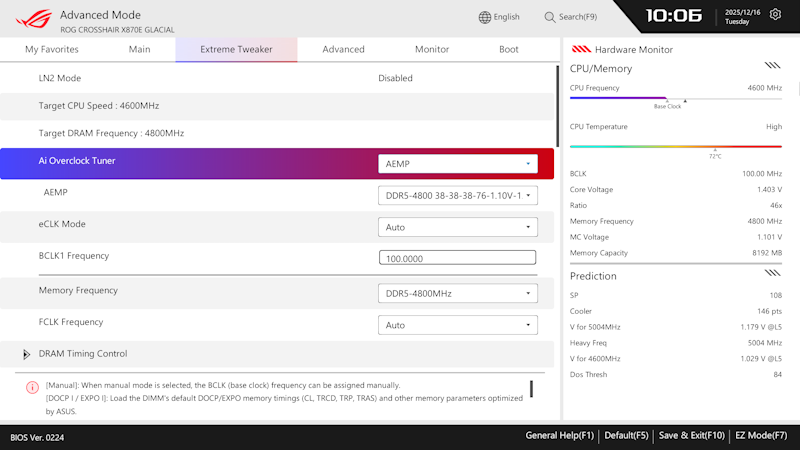Collapse the CPU/Memory section stripes icon
Screen dimensions: 800x450
[x=772, y=66]
